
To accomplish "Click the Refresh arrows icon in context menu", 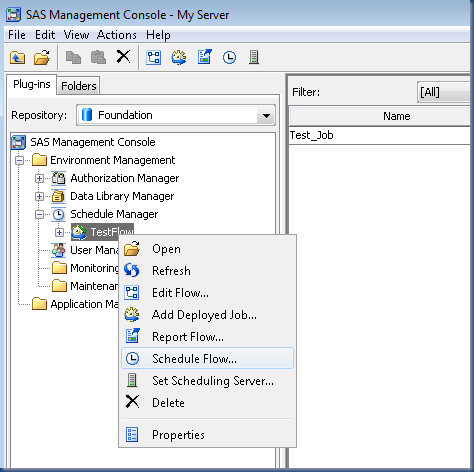I will click(x=132, y=270).
